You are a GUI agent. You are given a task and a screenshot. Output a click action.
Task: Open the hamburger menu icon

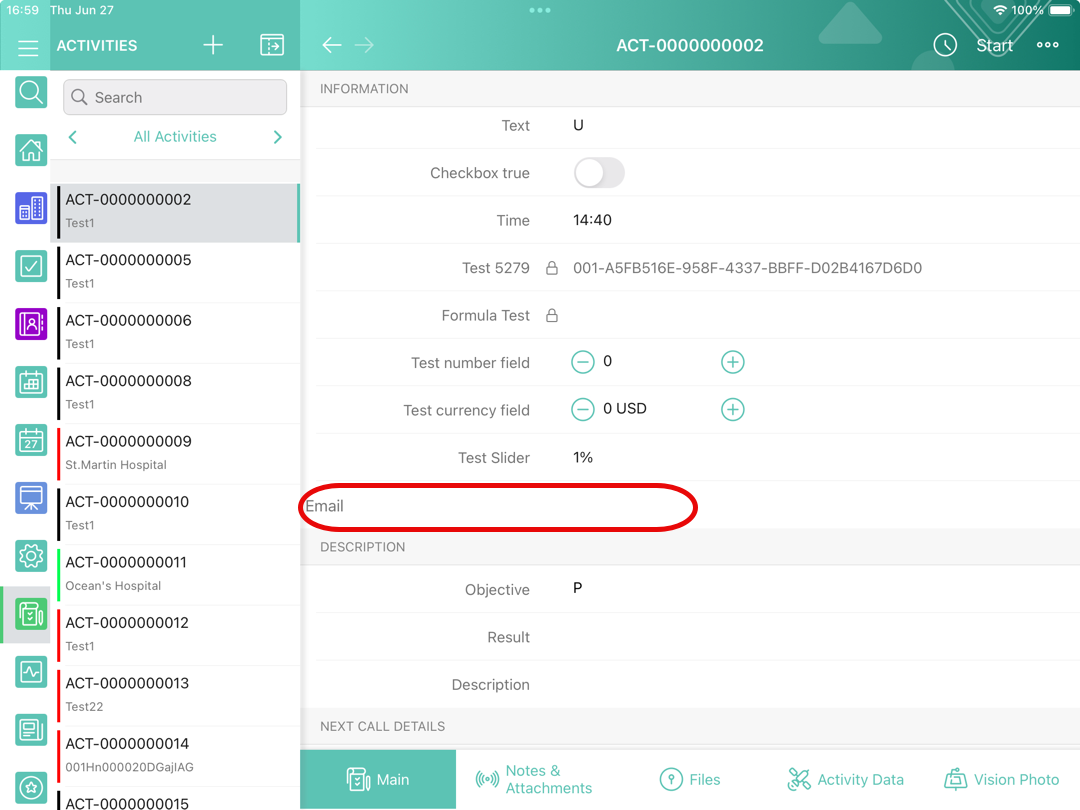coord(28,47)
